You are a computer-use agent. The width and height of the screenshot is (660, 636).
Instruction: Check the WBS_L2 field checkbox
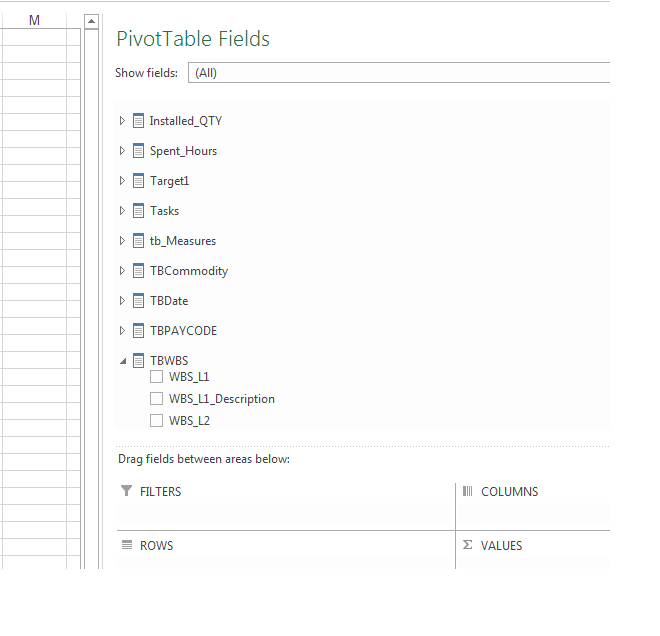pyautogui.click(x=157, y=420)
